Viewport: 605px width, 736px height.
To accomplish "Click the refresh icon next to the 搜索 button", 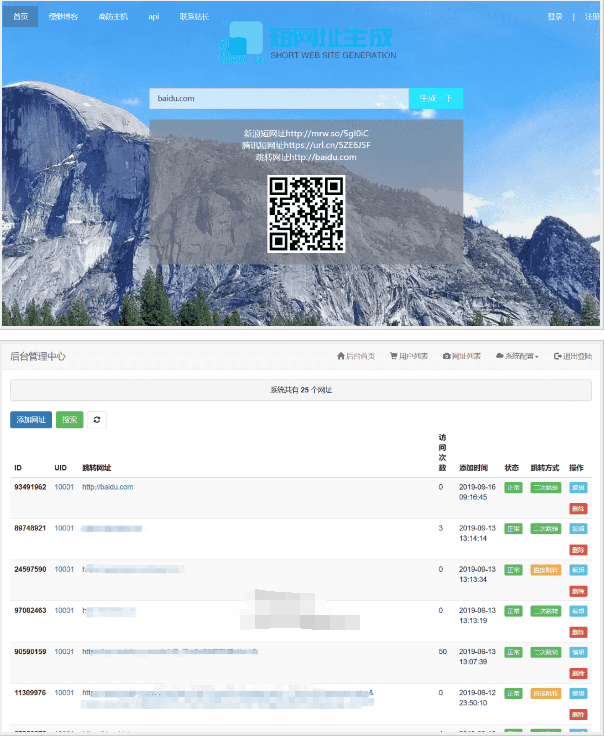I will (x=97, y=420).
